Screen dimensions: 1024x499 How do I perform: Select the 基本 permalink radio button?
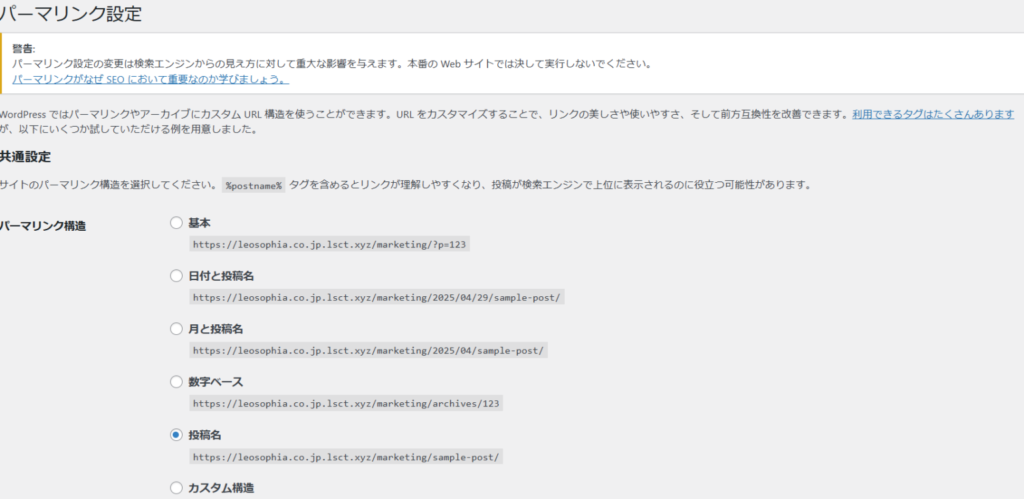(176, 223)
